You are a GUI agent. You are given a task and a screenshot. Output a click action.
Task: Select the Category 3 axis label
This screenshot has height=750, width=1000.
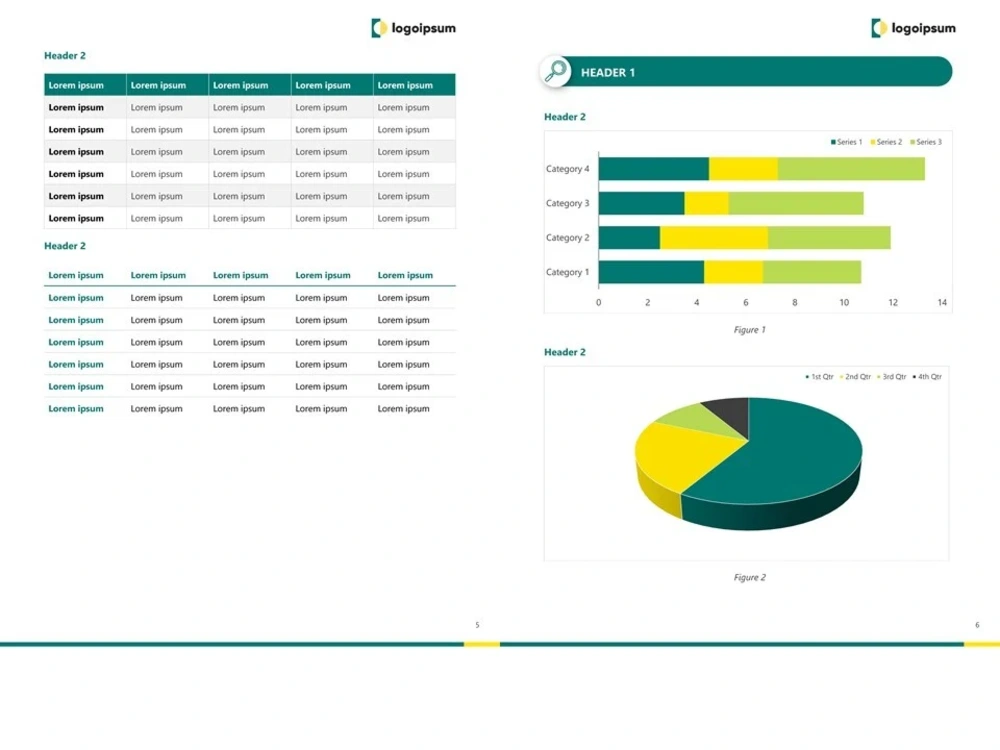point(568,203)
